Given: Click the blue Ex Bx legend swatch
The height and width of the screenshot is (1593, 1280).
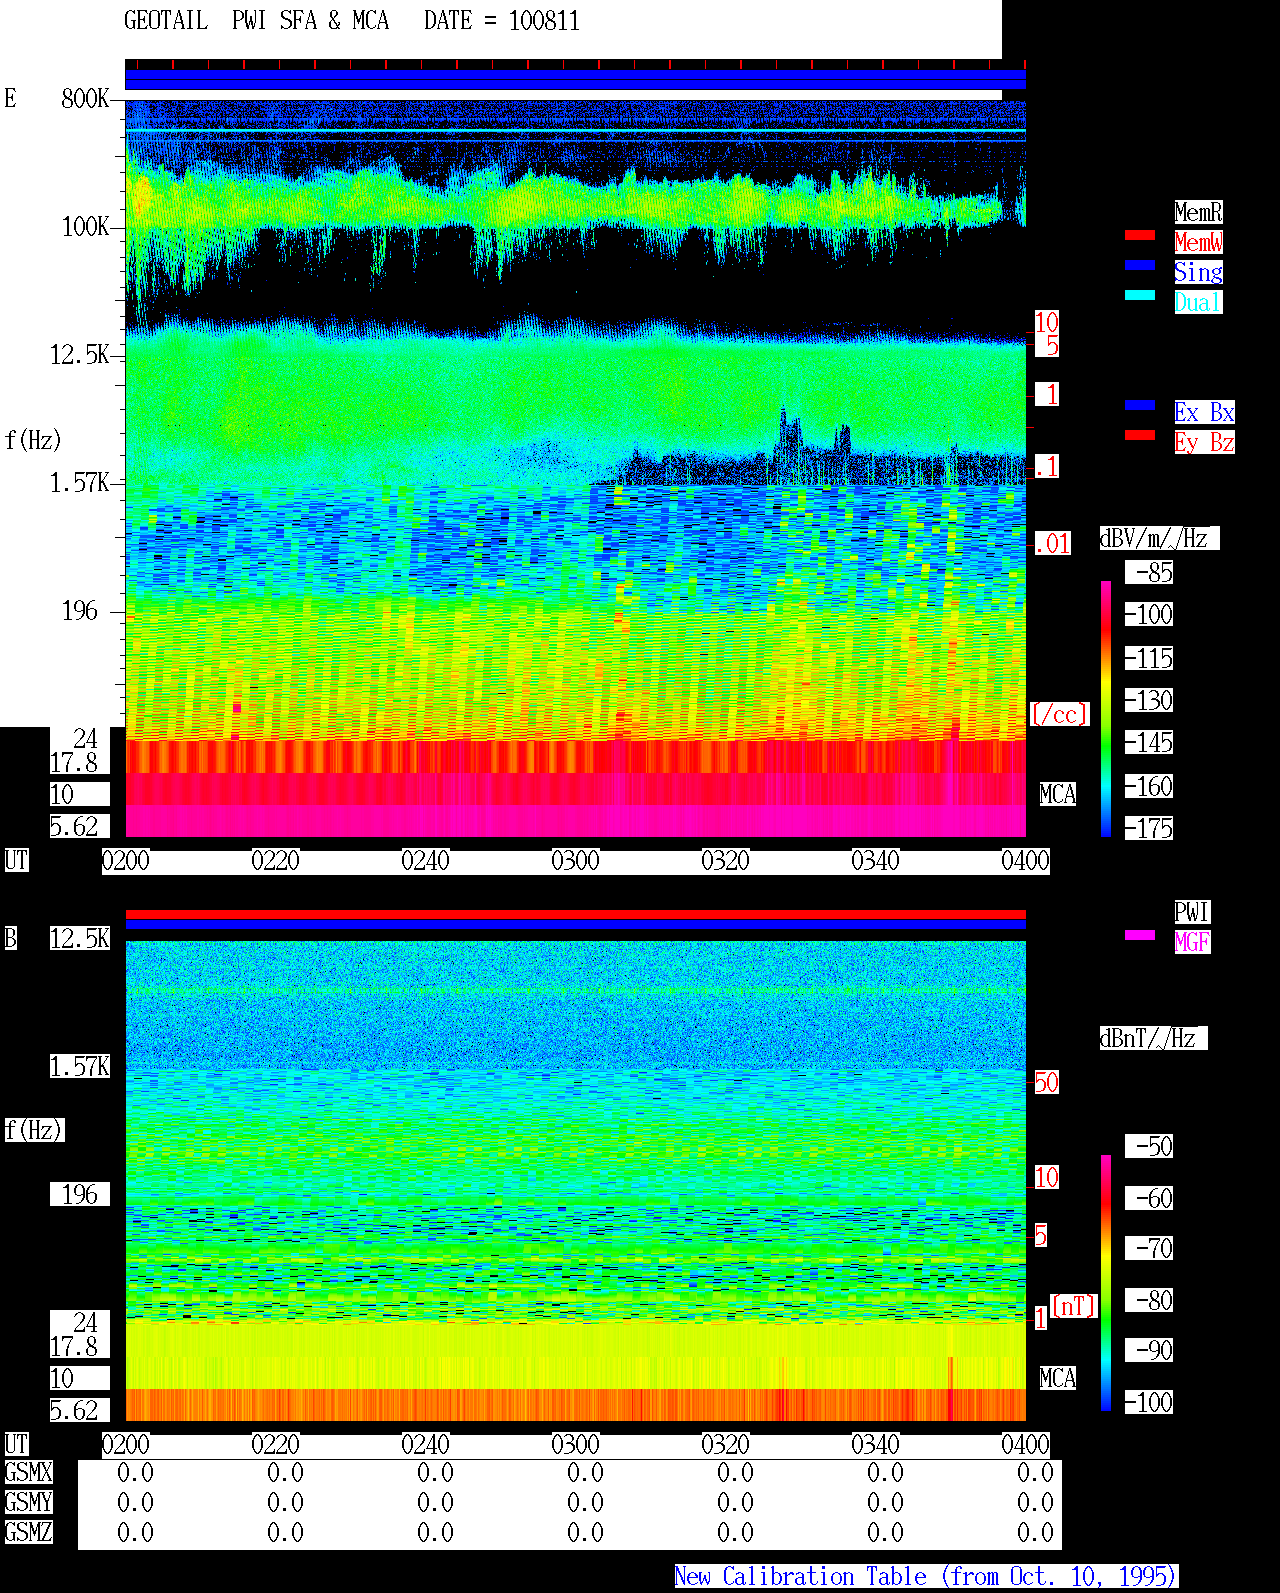Looking at the screenshot, I should point(1140,405).
